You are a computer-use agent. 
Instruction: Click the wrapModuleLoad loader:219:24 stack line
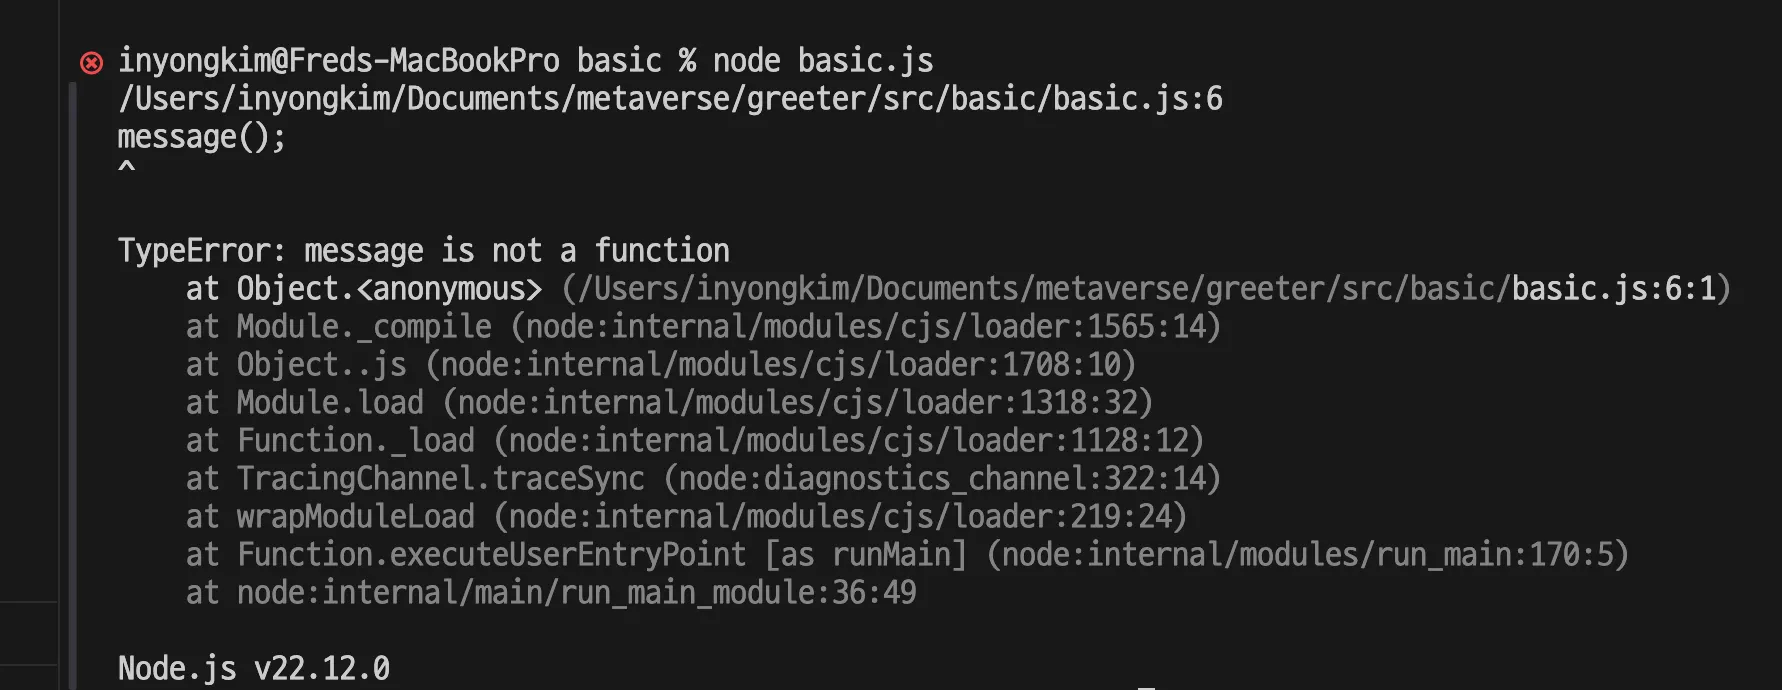click(x=686, y=517)
